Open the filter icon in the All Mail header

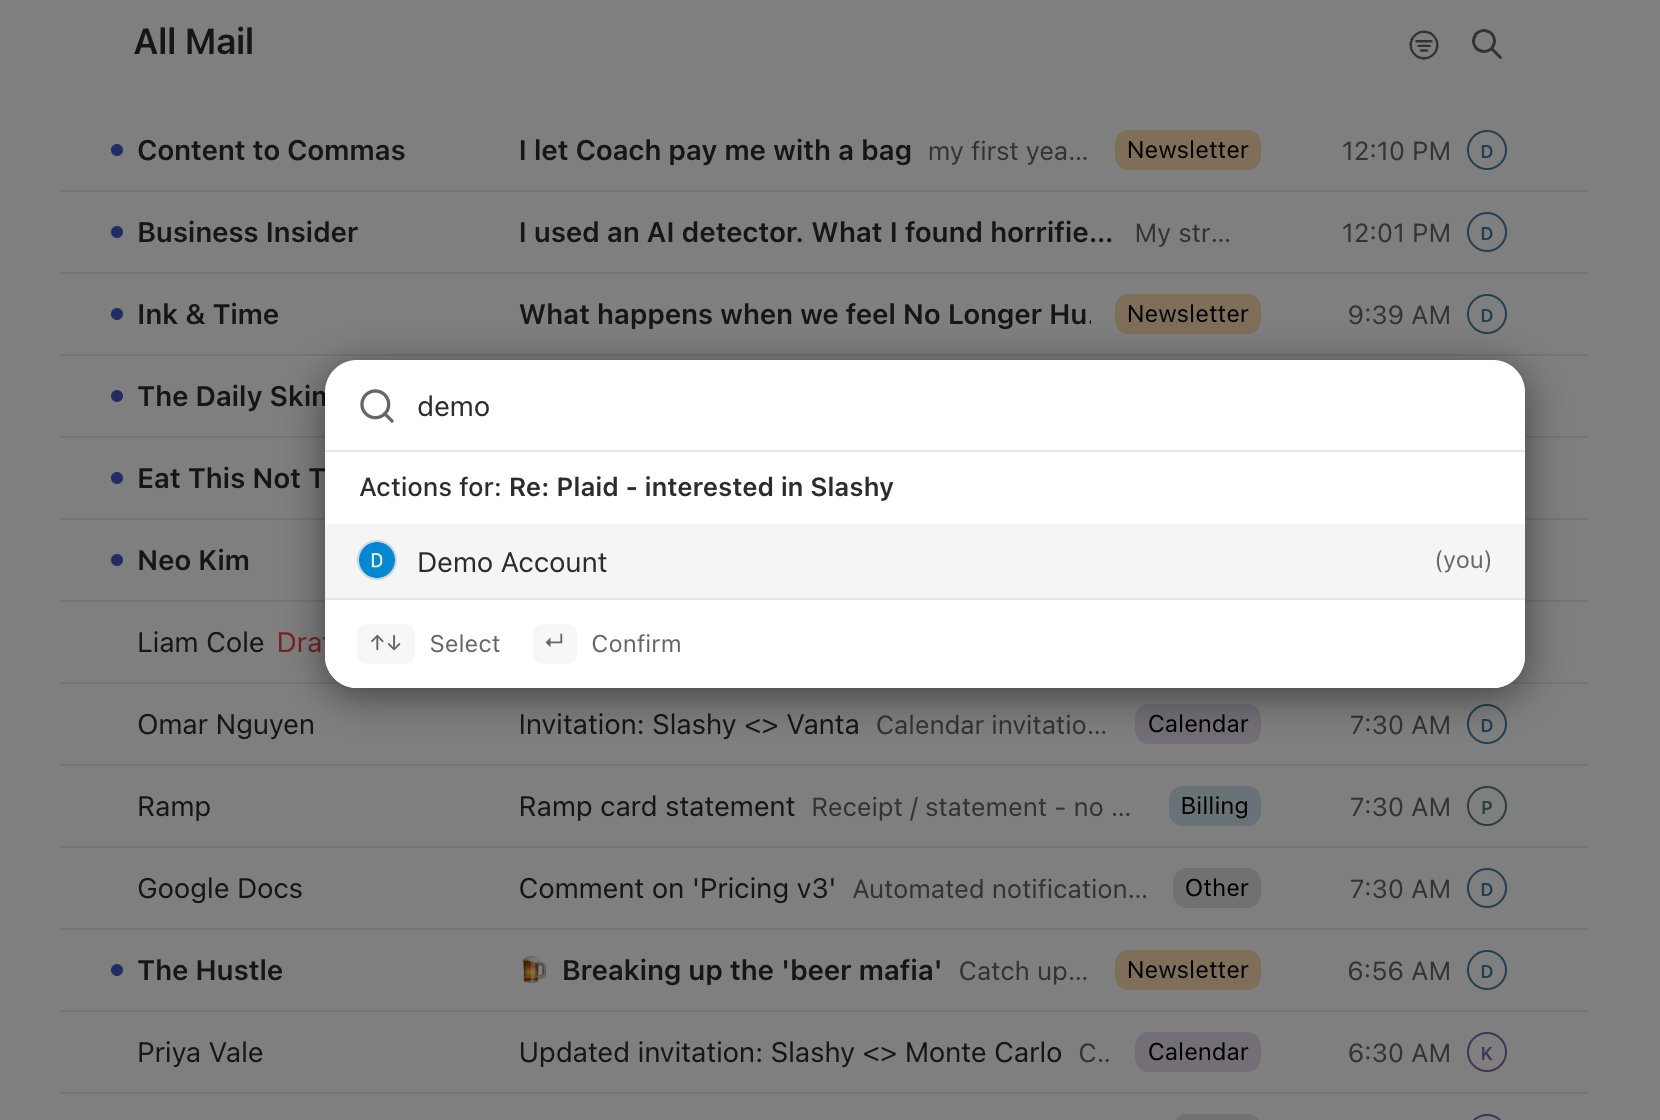pyautogui.click(x=1423, y=45)
